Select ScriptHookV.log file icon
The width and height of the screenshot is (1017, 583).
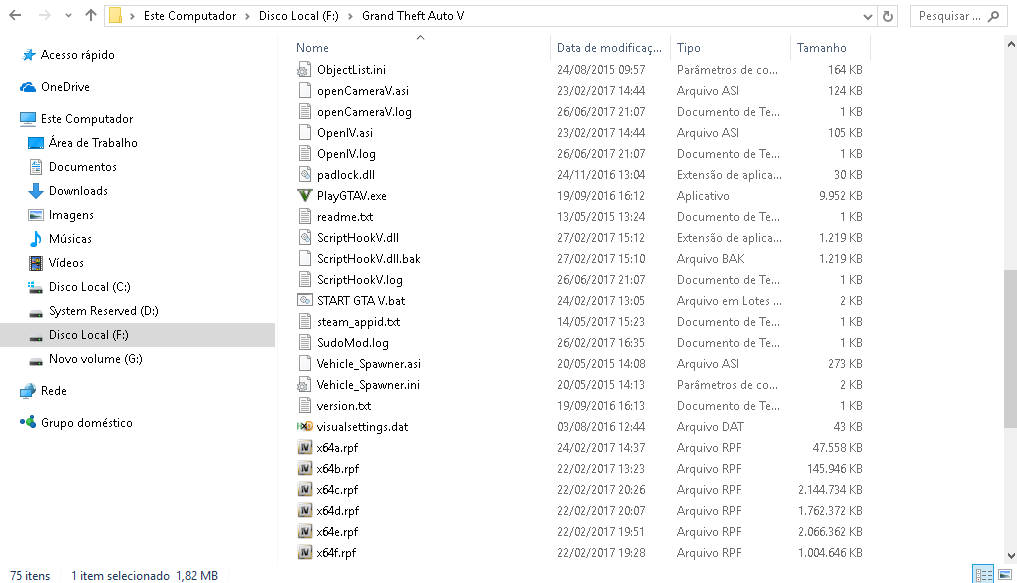pos(304,280)
